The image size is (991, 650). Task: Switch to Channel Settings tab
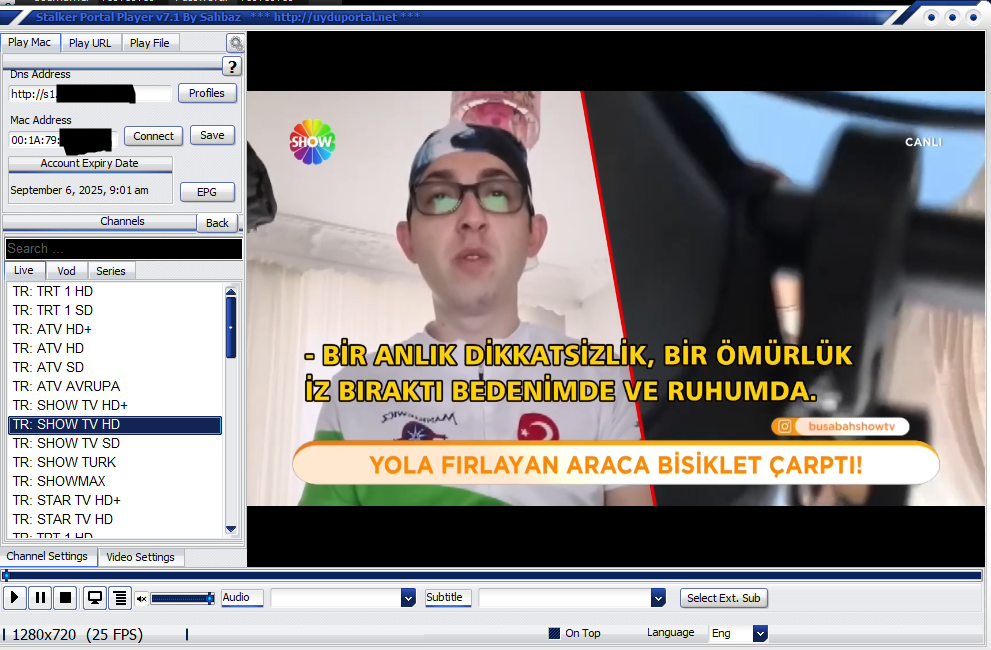click(47, 556)
